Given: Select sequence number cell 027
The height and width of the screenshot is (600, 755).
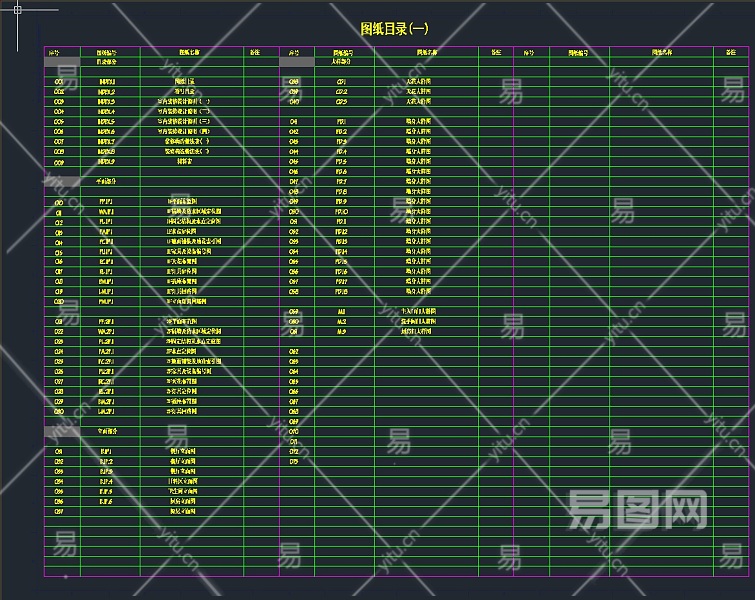Looking at the screenshot, I should (x=59, y=382).
